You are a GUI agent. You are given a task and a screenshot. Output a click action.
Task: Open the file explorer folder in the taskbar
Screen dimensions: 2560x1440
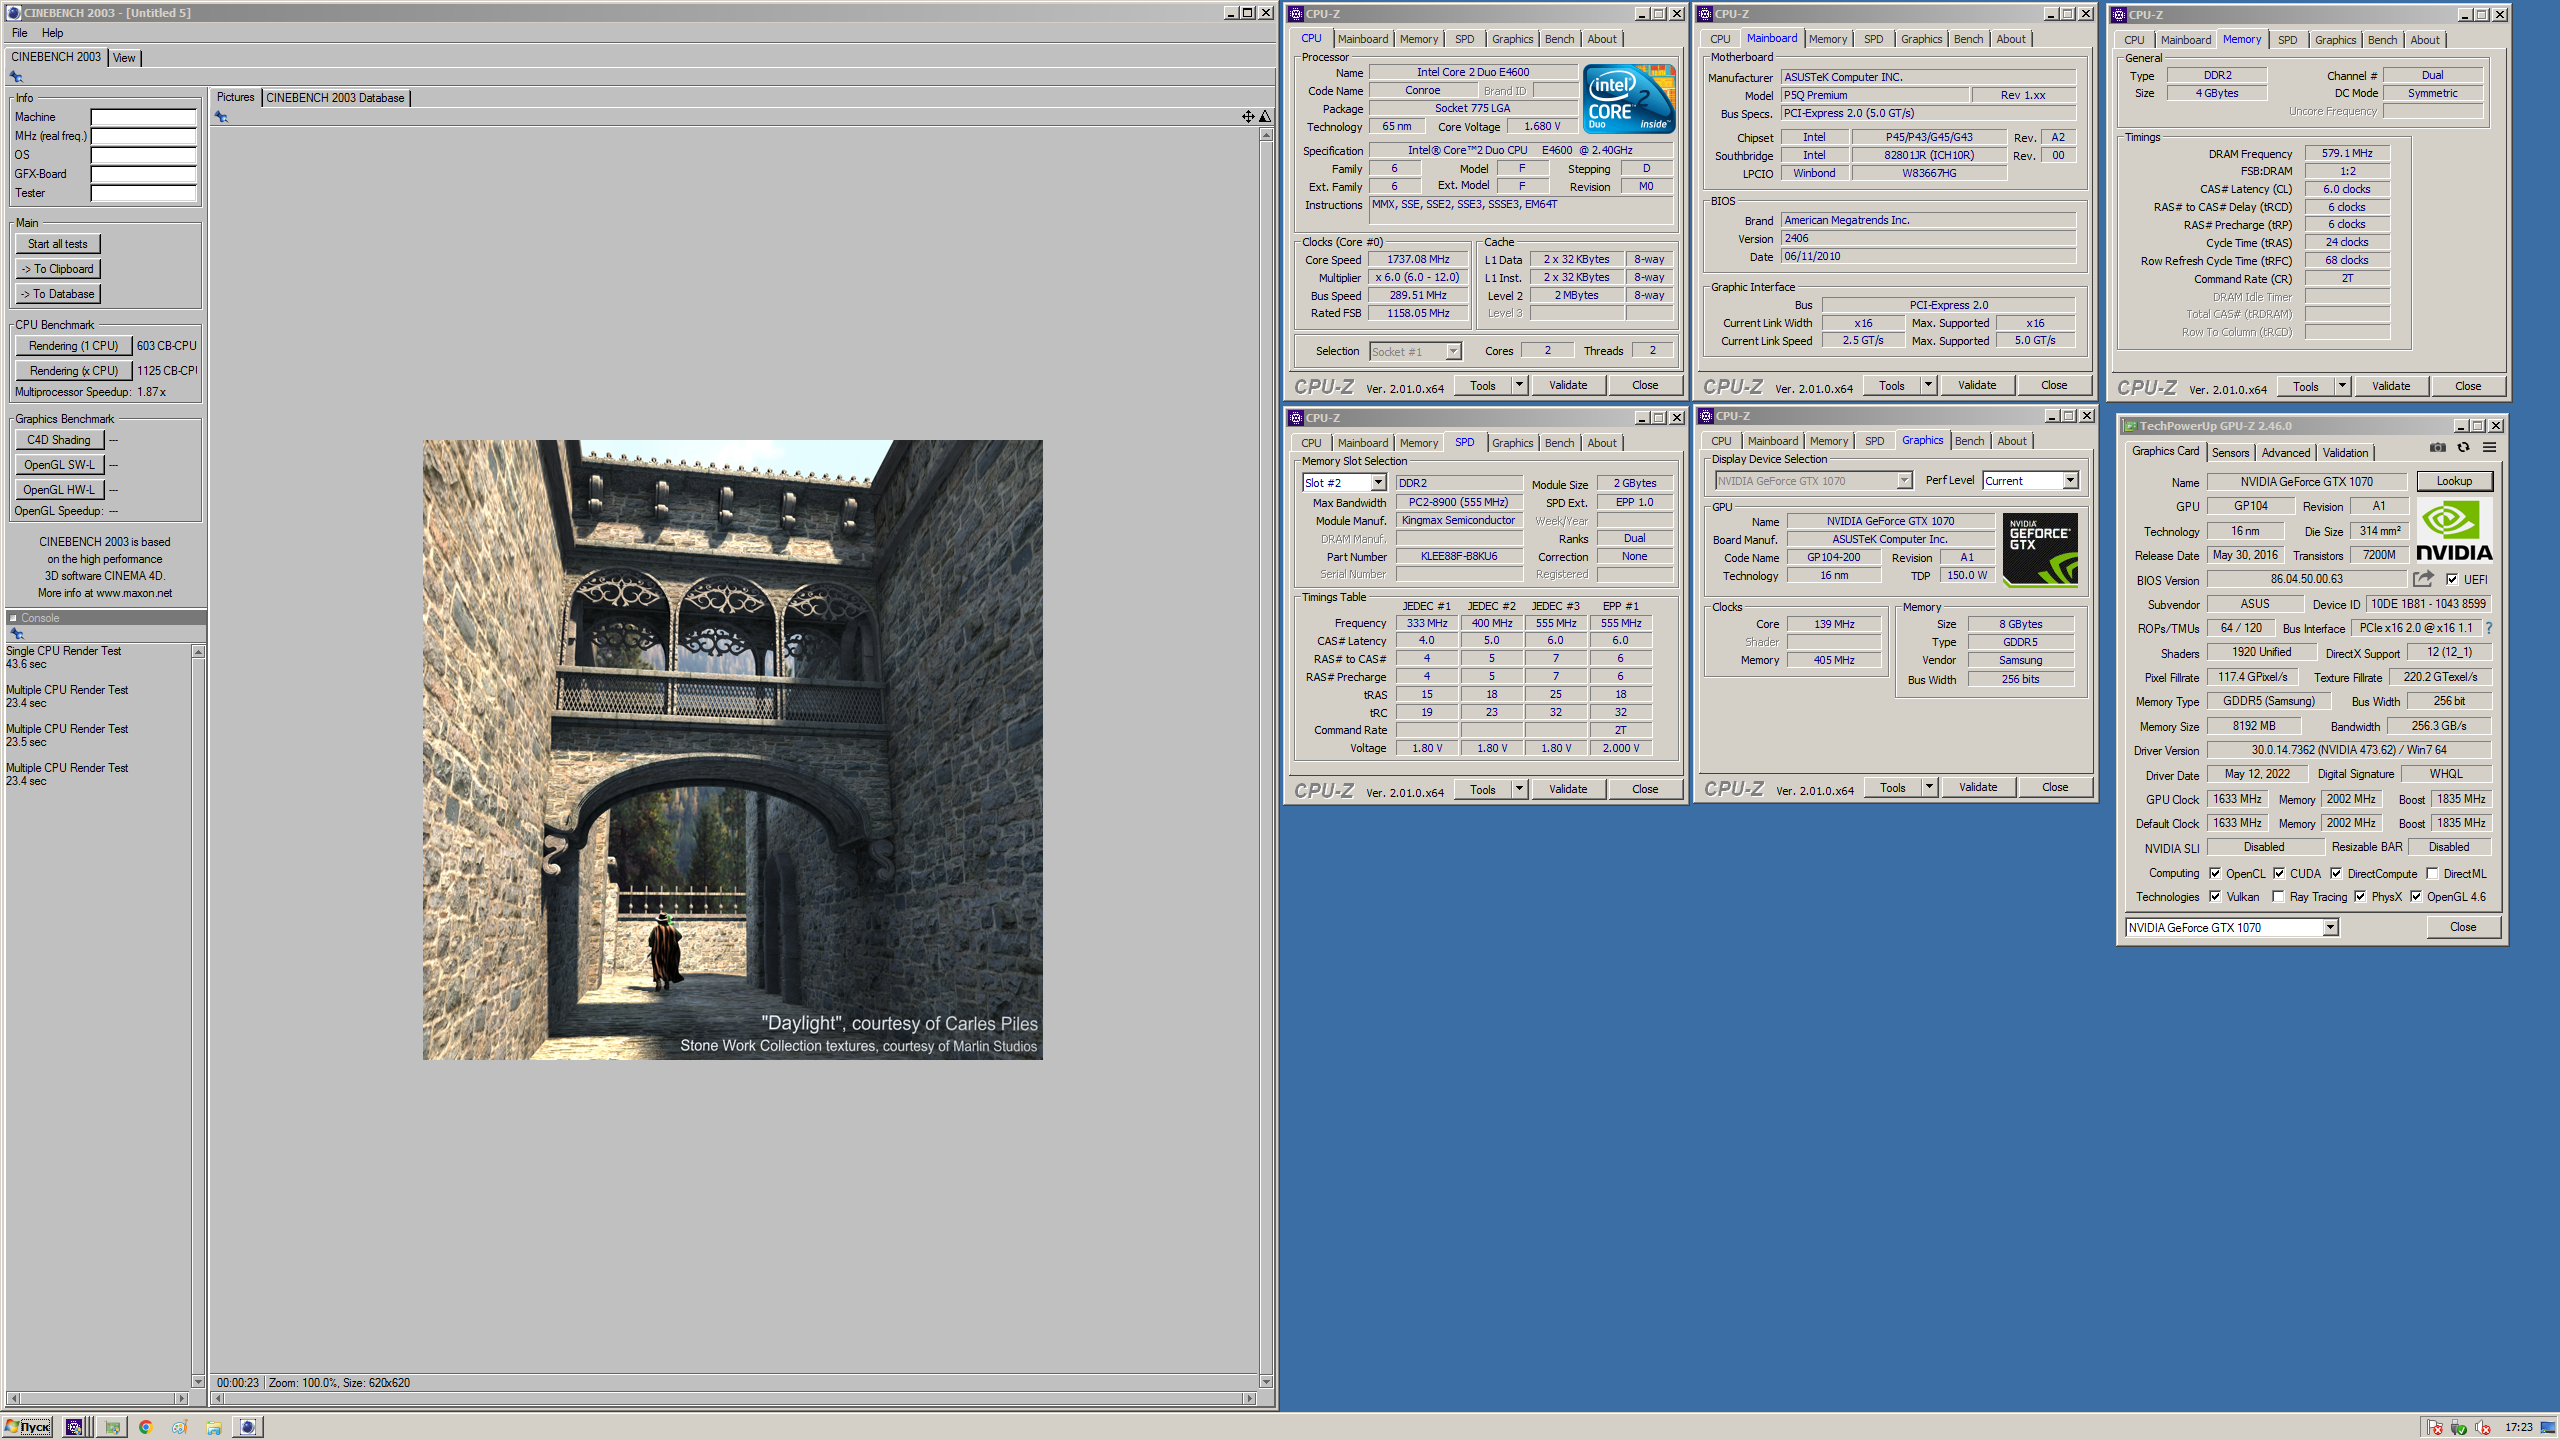pyautogui.click(x=213, y=1427)
